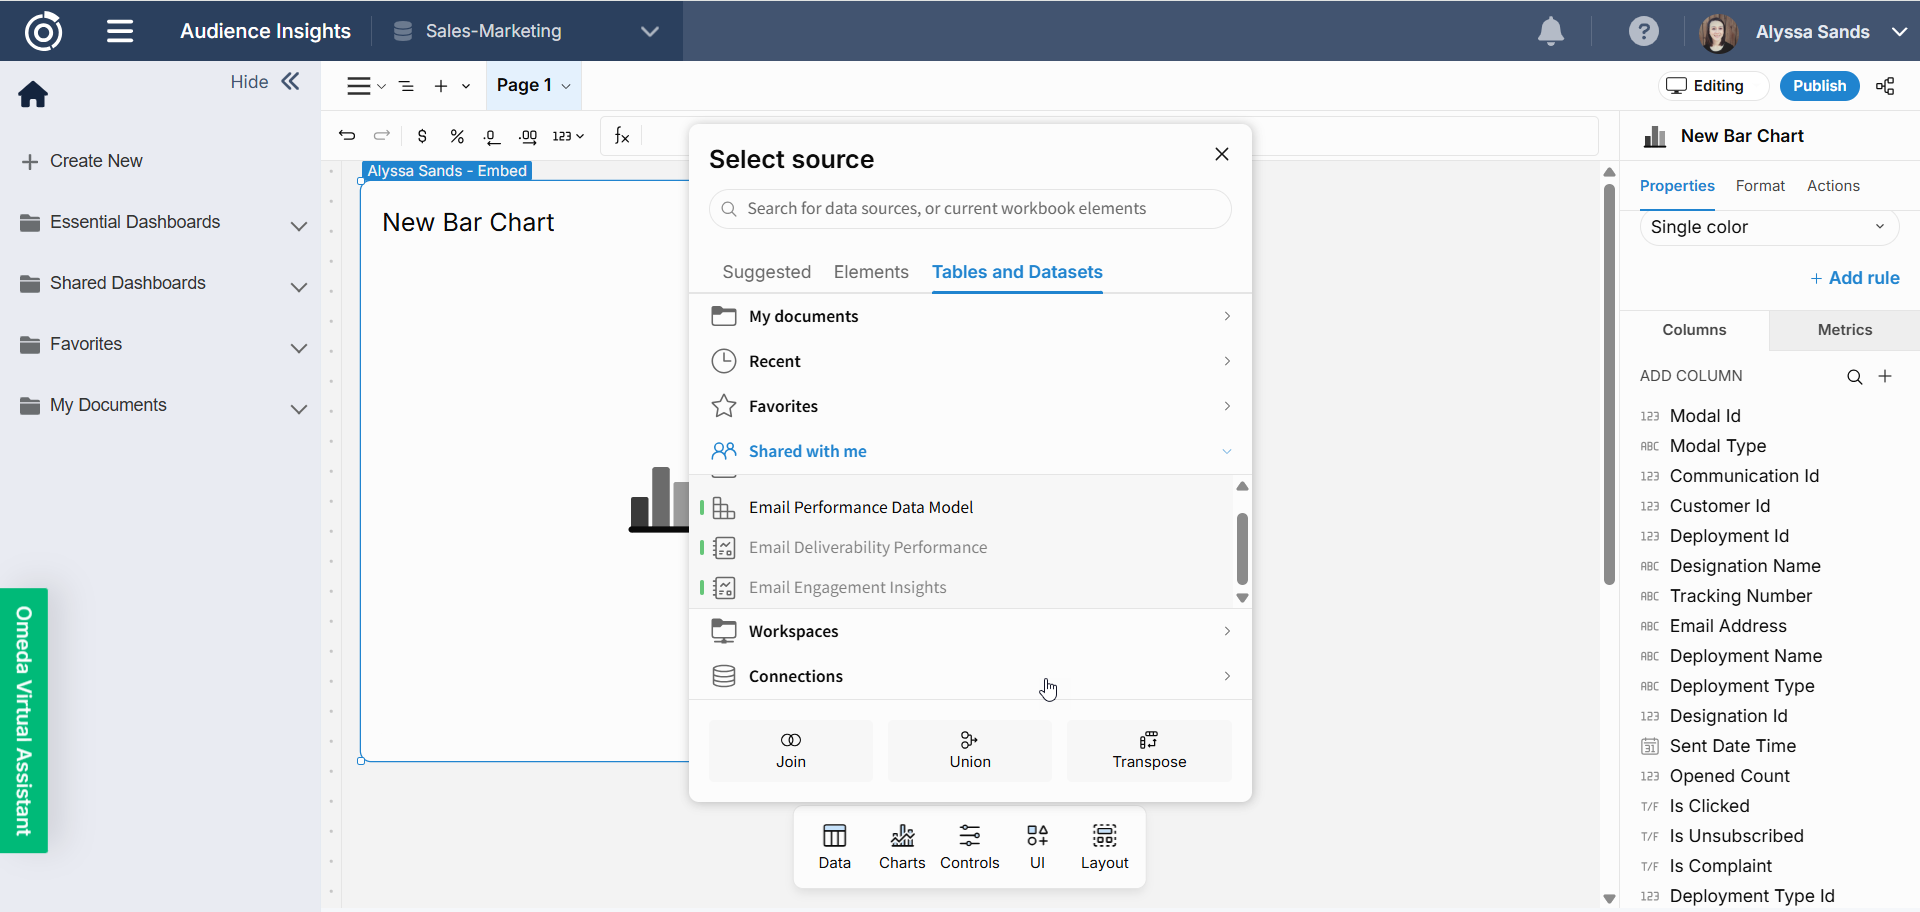Switch to the Metrics tab
Viewport: 1920px width, 912px height.
pos(1844,330)
